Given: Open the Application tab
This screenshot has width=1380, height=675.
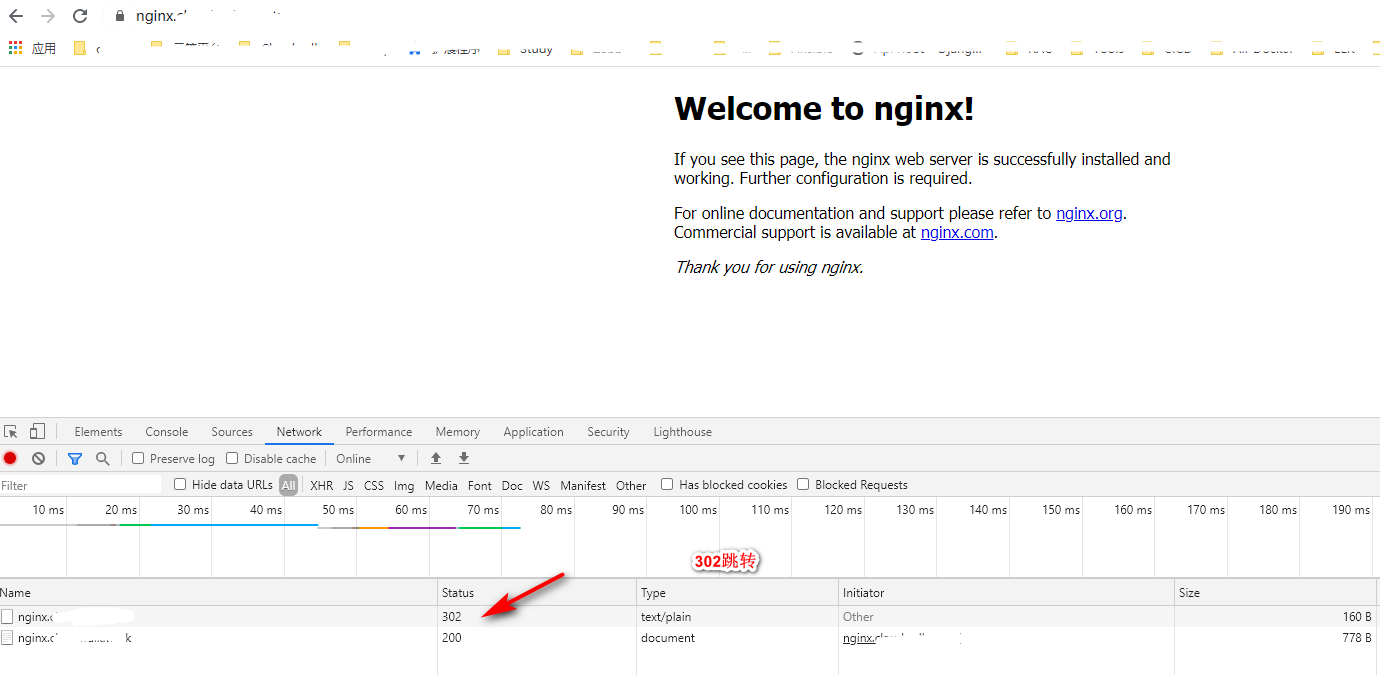Looking at the screenshot, I should coord(534,432).
